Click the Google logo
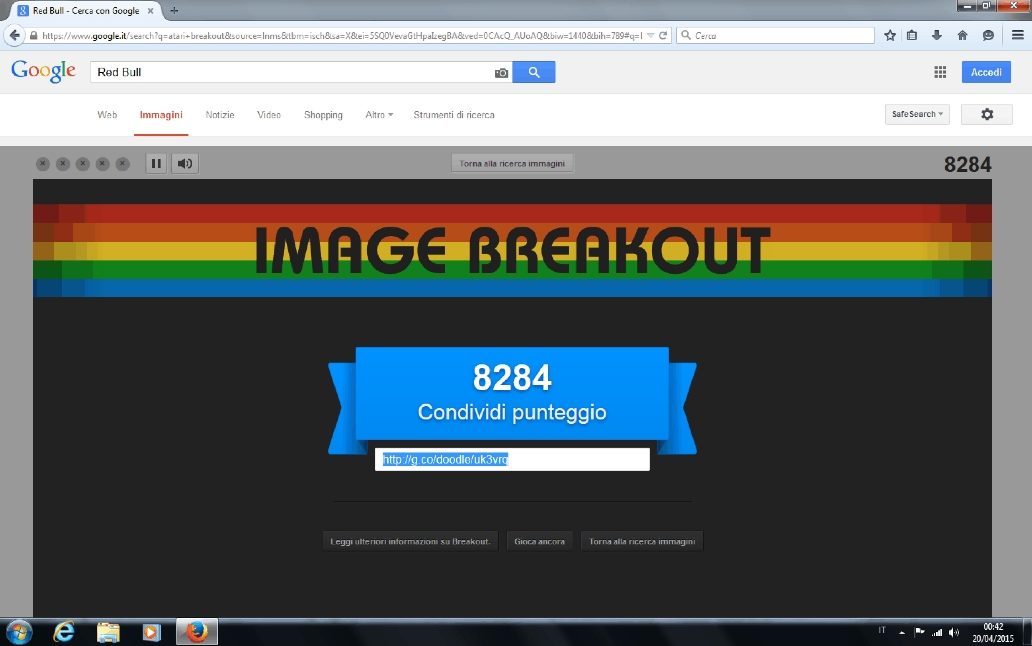The image size is (1032, 646). coord(43,71)
